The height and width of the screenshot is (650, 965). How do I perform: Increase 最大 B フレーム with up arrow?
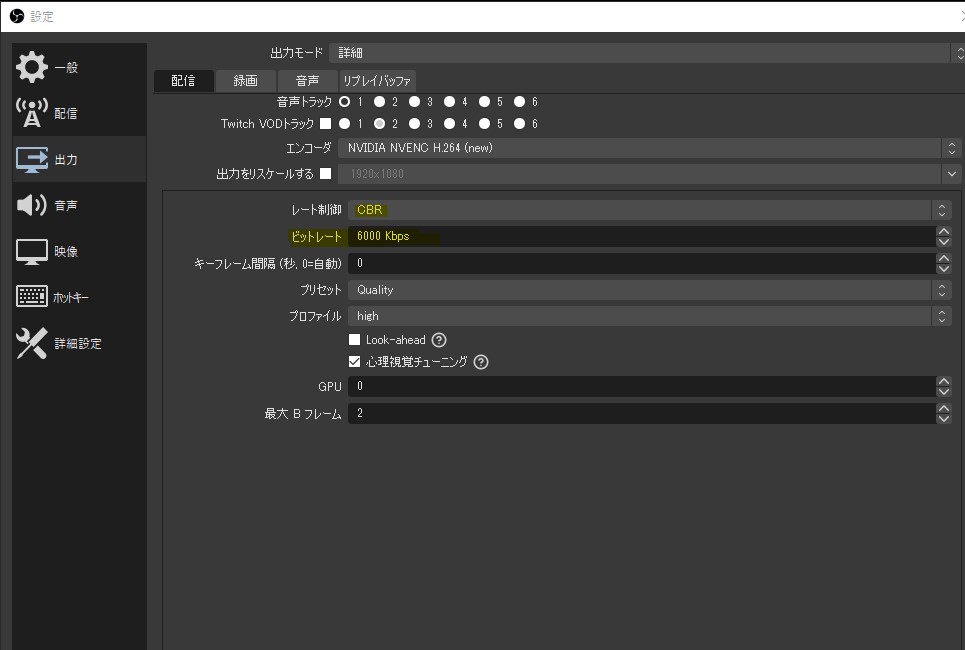(944, 407)
